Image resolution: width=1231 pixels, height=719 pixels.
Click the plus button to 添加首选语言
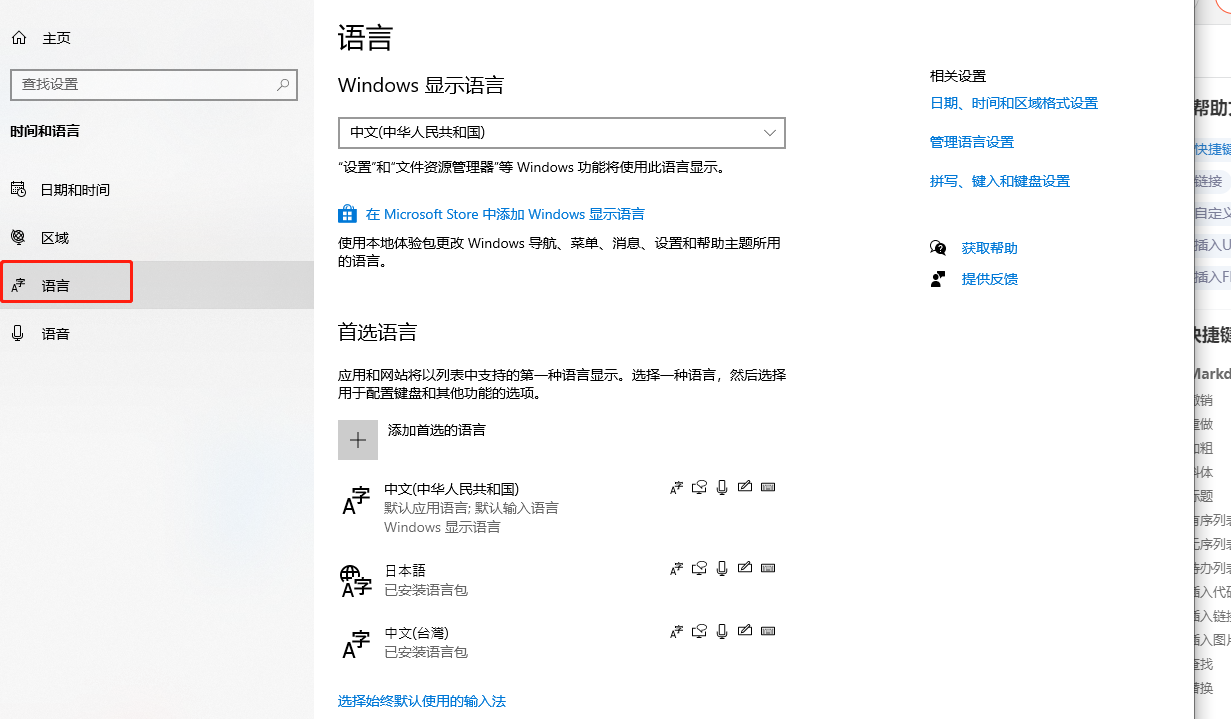tap(358, 440)
